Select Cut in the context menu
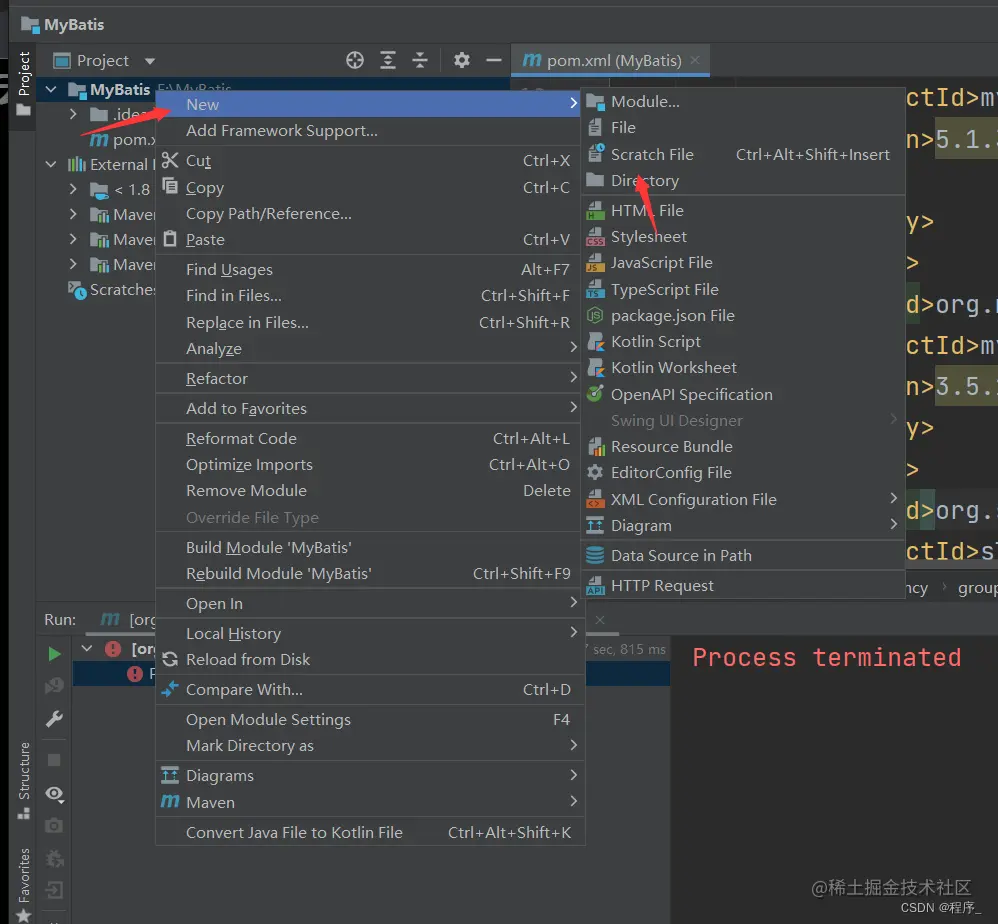Viewport: 998px width, 924px height. pos(369,160)
